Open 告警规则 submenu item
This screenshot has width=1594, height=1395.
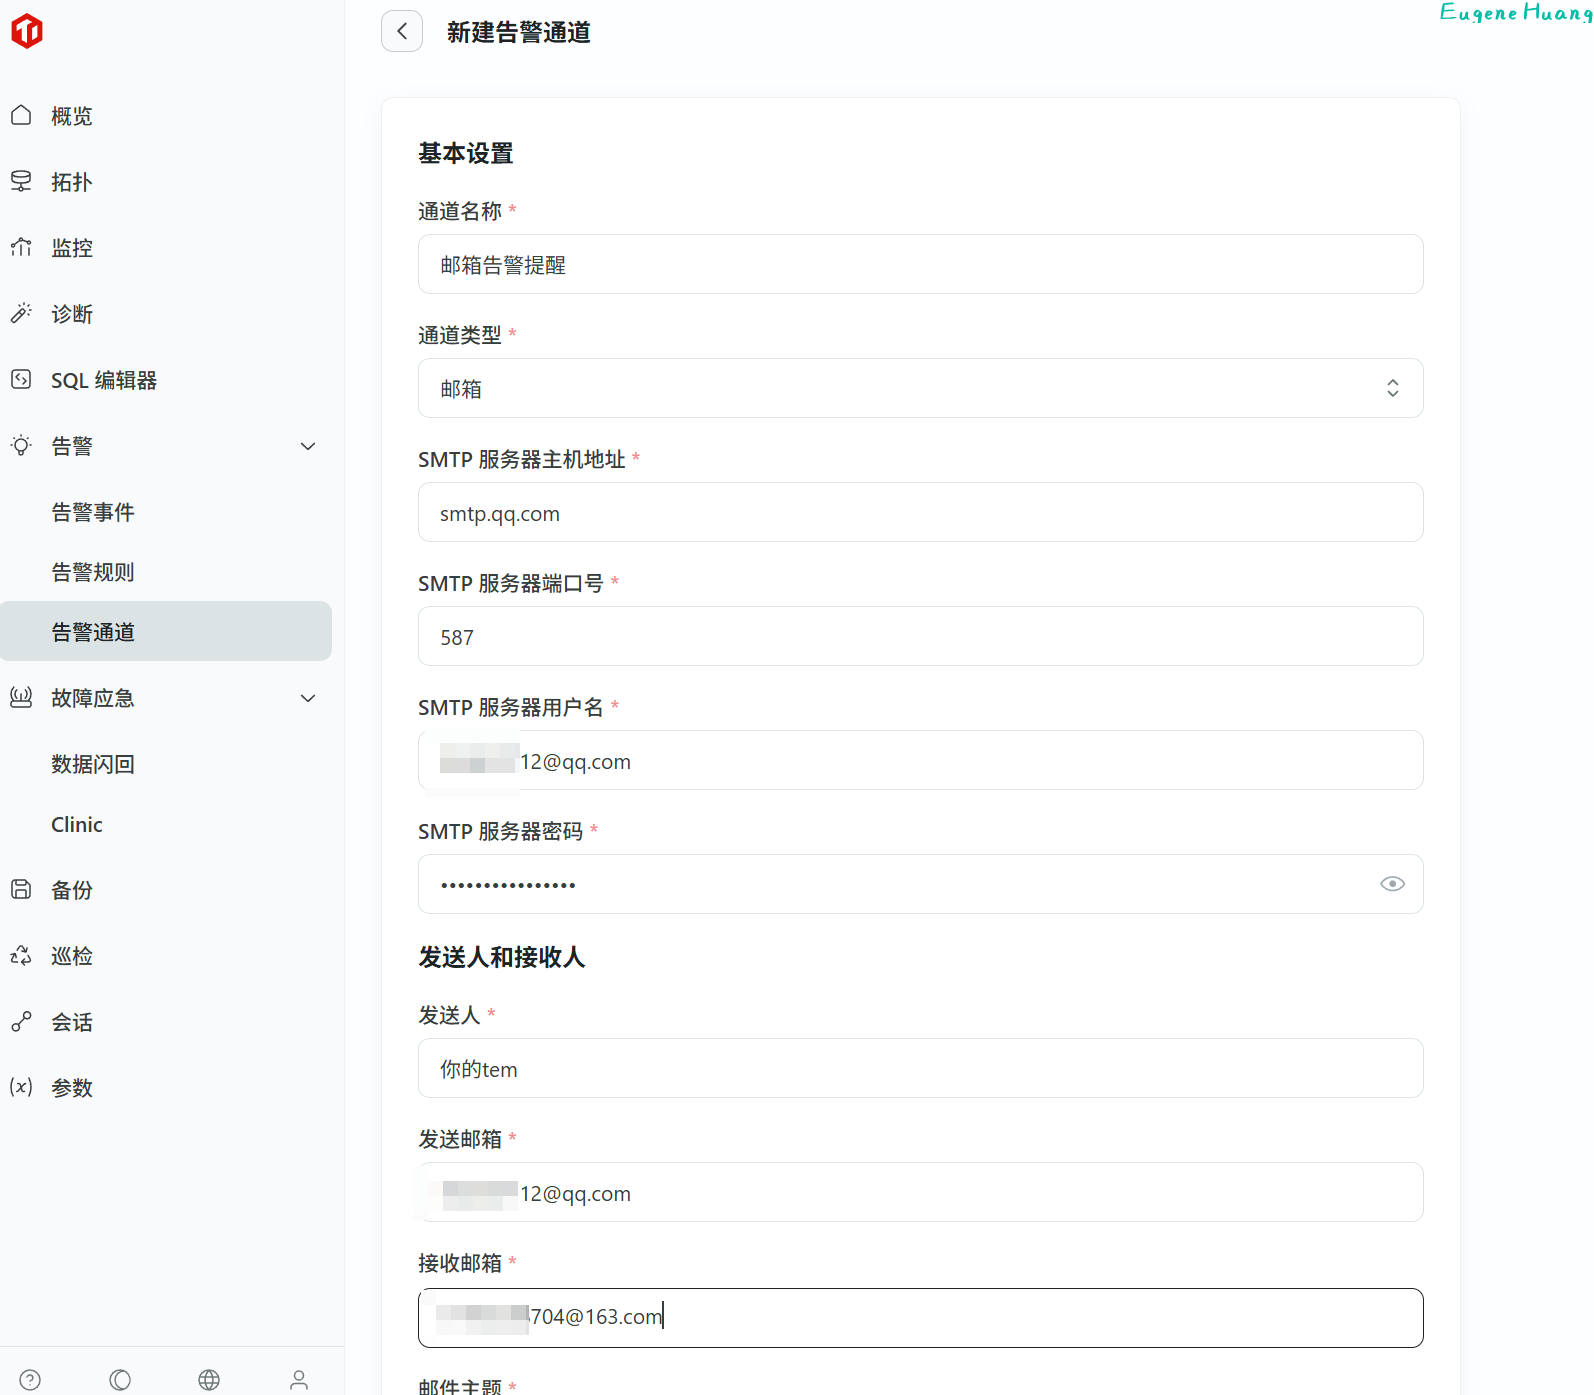pos(93,572)
